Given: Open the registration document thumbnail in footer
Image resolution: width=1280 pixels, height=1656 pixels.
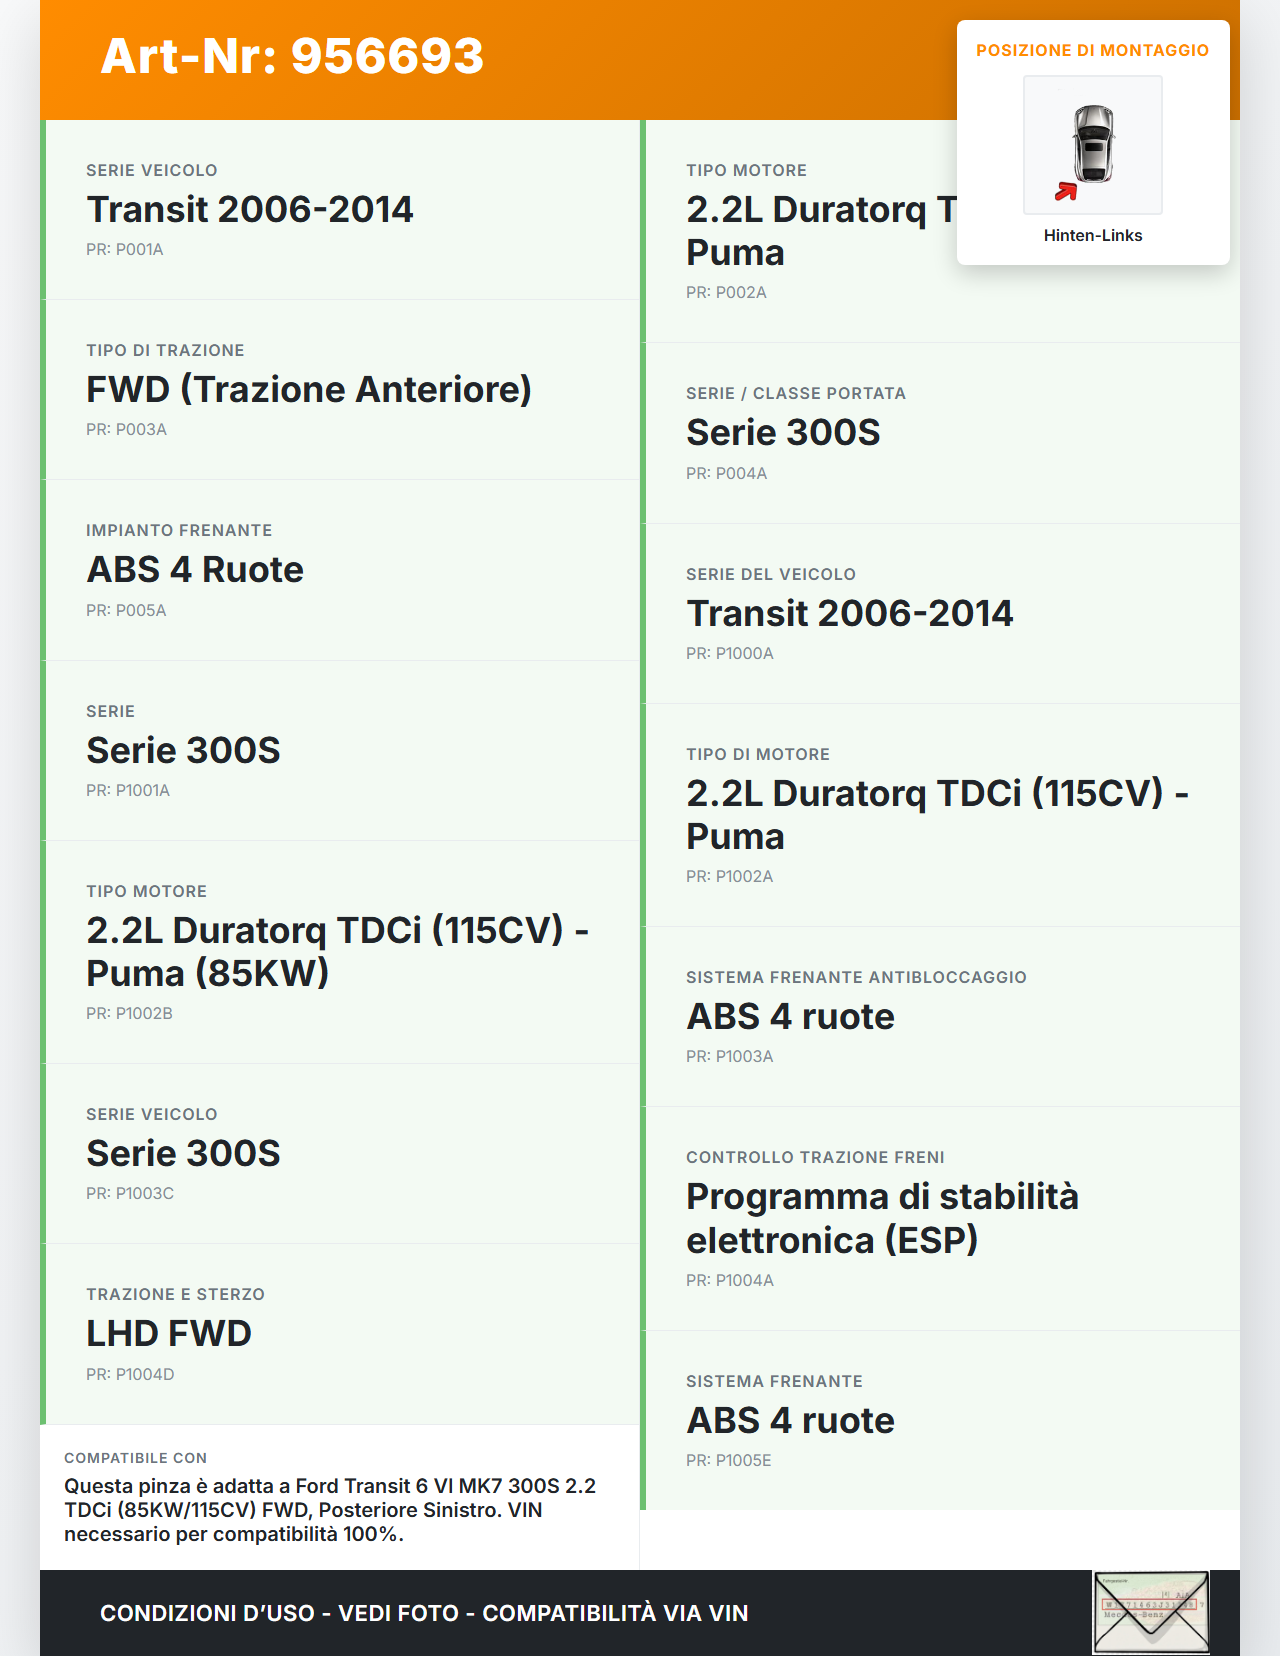Looking at the screenshot, I should click(x=1151, y=1612).
